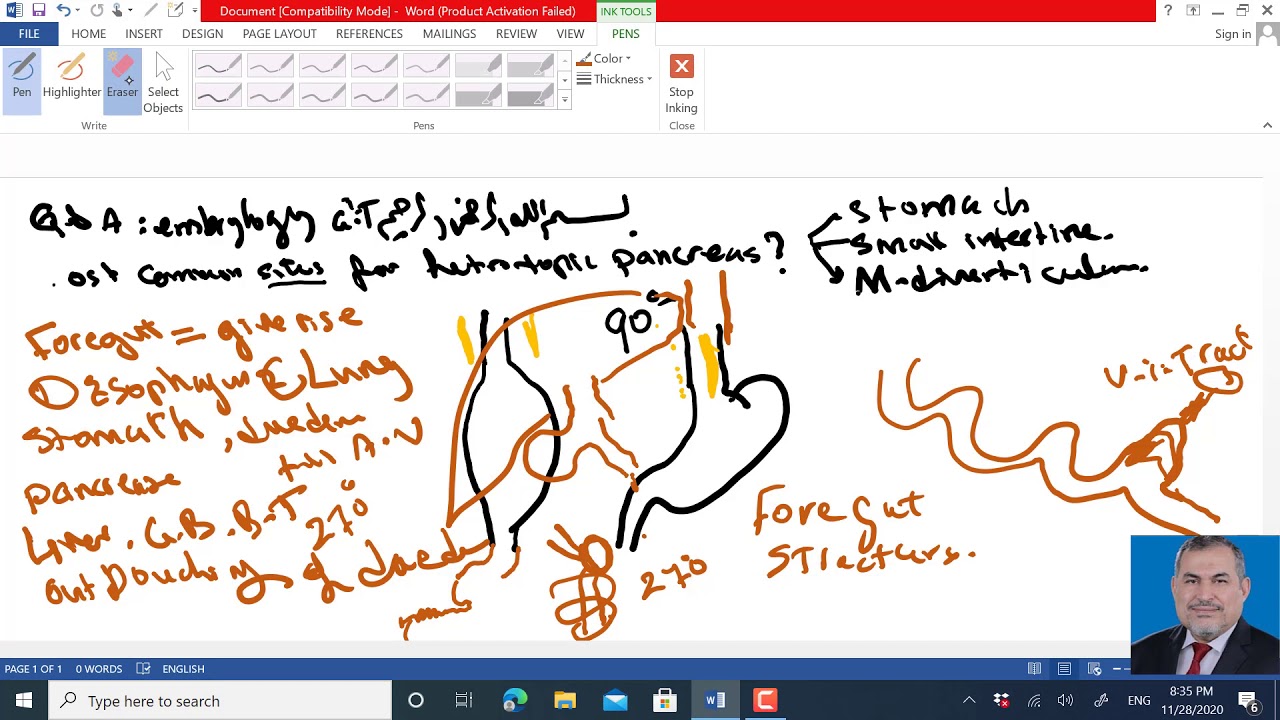Click the proofing errors icon in the status bar
1280x720 pixels.
pos(143,669)
